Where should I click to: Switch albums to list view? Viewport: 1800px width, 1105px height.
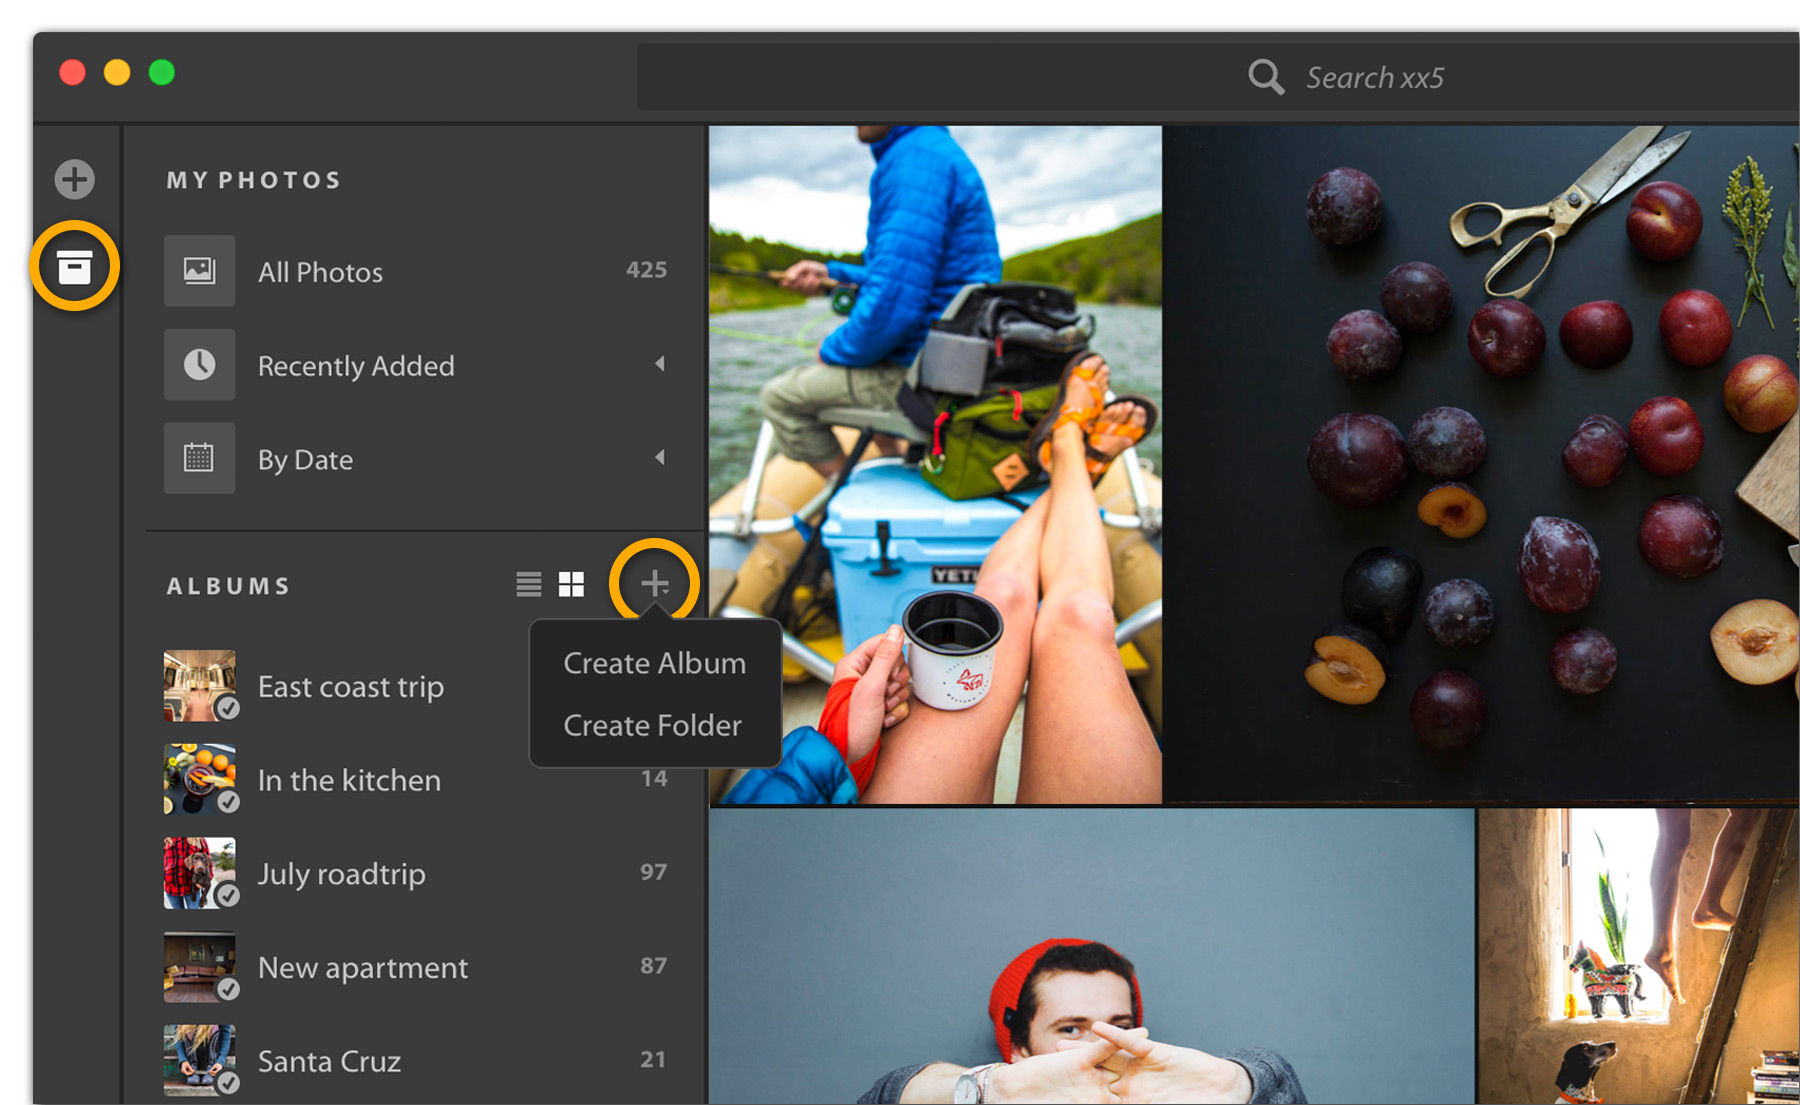pyautogui.click(x=528, y=583)
